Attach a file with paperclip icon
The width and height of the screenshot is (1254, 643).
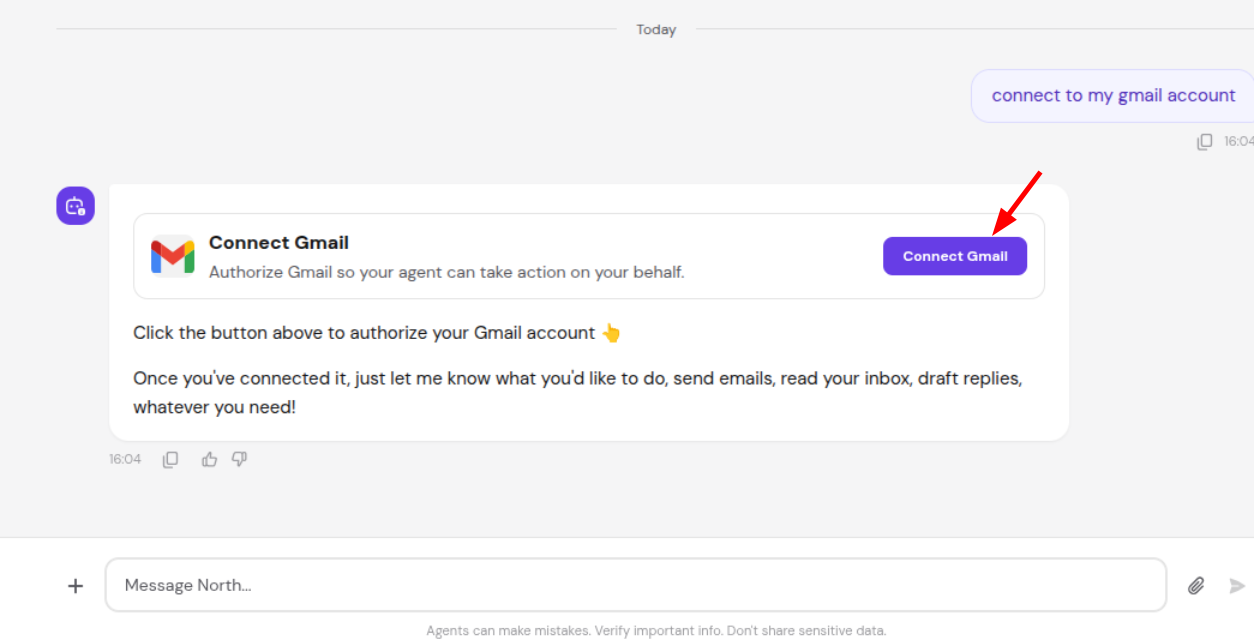1196,586
